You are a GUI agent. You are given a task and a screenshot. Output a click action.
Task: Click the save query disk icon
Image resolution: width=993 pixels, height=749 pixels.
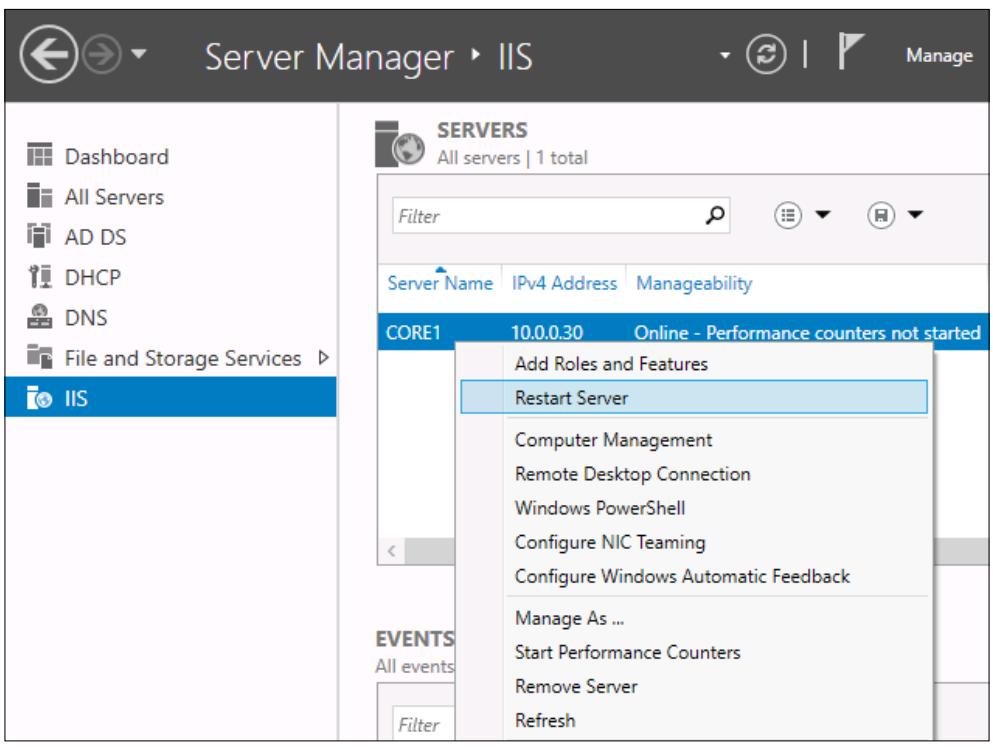click(880, 215)
